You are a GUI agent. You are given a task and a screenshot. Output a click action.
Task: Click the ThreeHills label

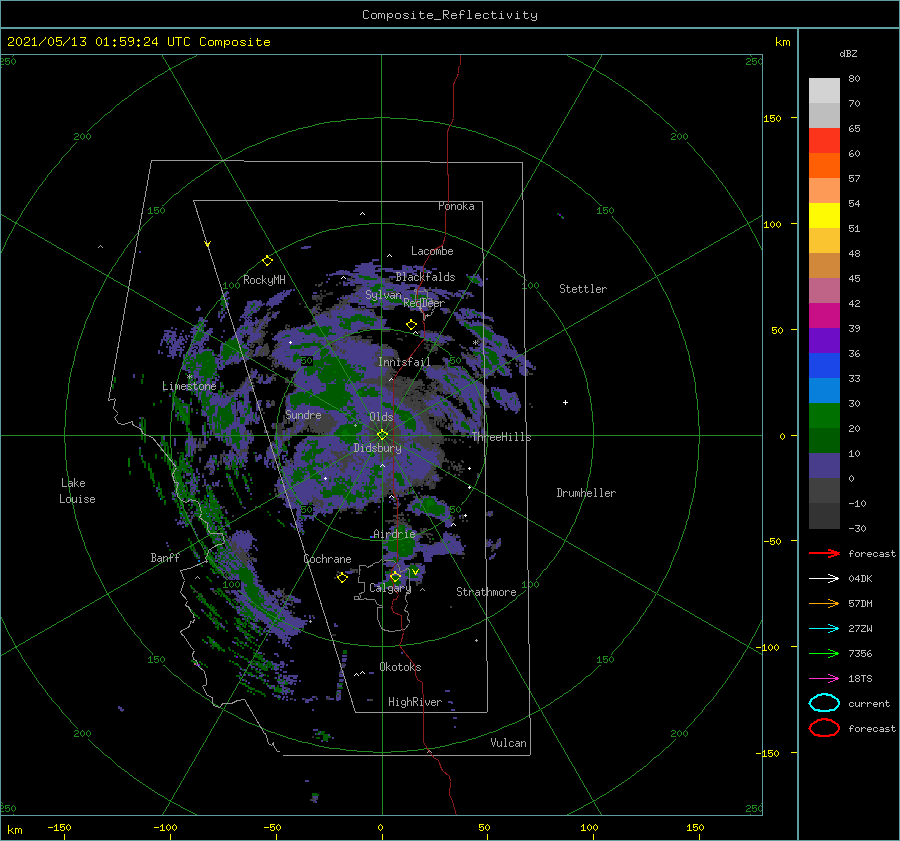pos(502,437)
